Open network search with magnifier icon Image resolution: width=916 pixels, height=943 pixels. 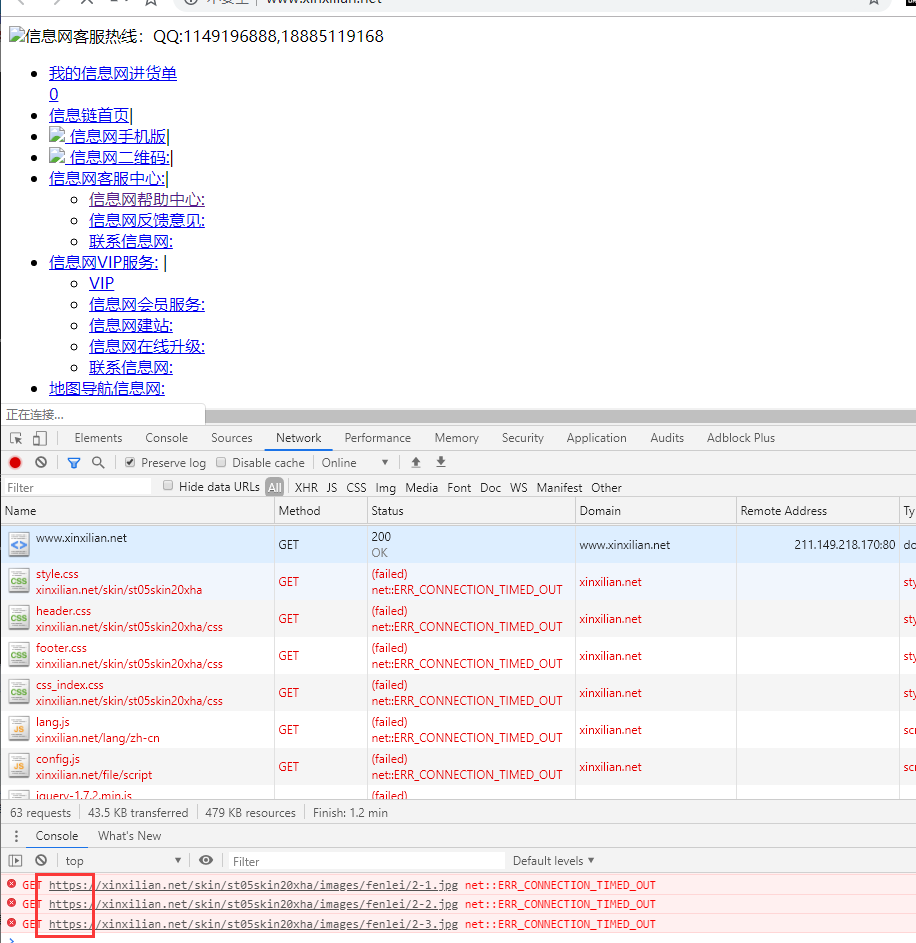click(98, 463)
